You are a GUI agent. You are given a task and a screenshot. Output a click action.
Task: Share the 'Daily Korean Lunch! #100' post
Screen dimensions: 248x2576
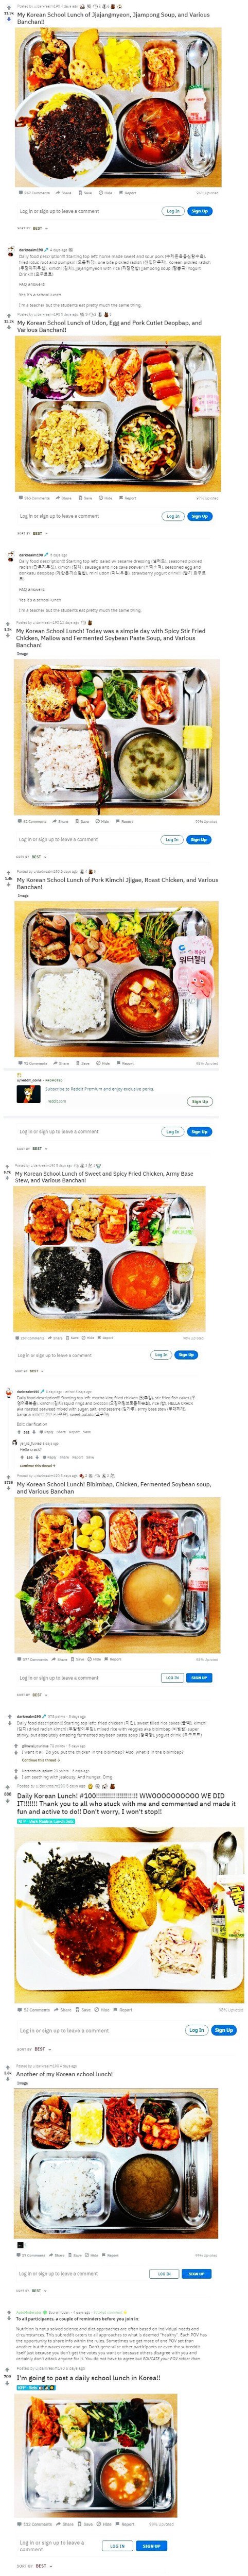[x=63, y=2010]
